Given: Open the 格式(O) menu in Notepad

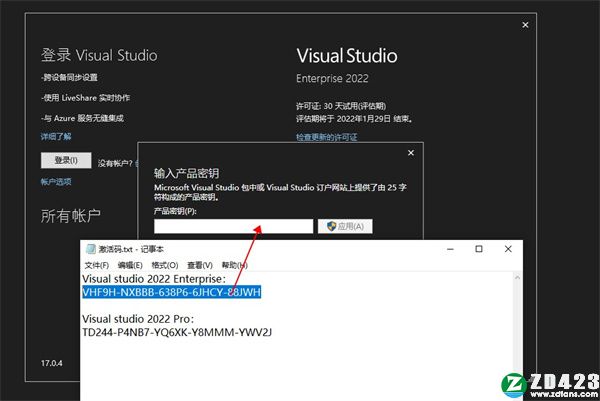Looking at the screenshot, I should [165, 265].
